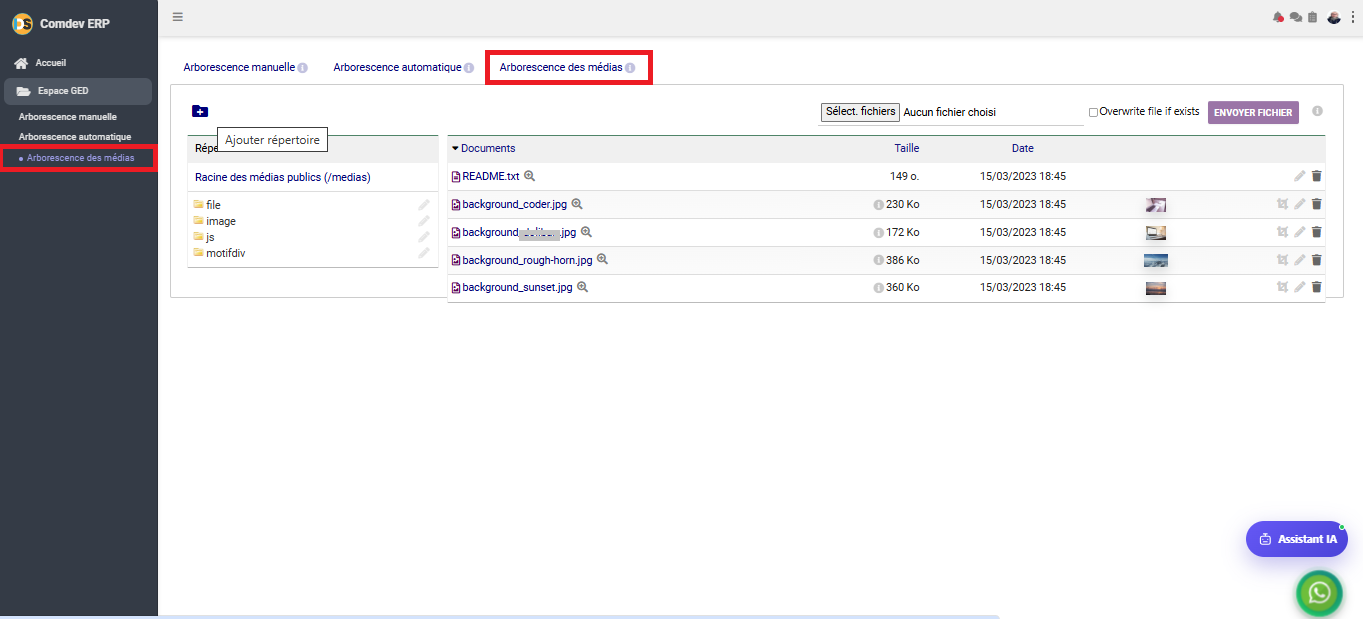Expand the Espace GED sidebar menu

[78, 91]
